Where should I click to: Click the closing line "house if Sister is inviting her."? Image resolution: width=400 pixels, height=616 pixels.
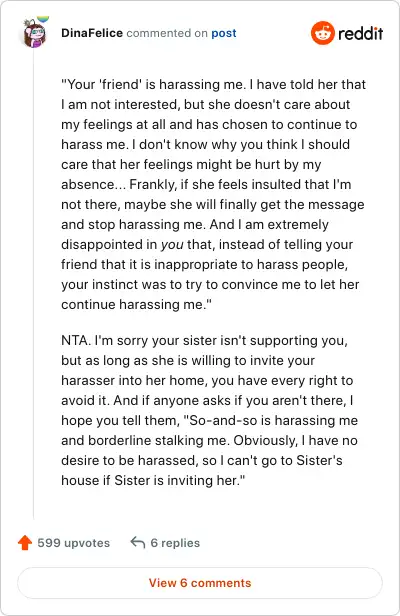(153, 480)
